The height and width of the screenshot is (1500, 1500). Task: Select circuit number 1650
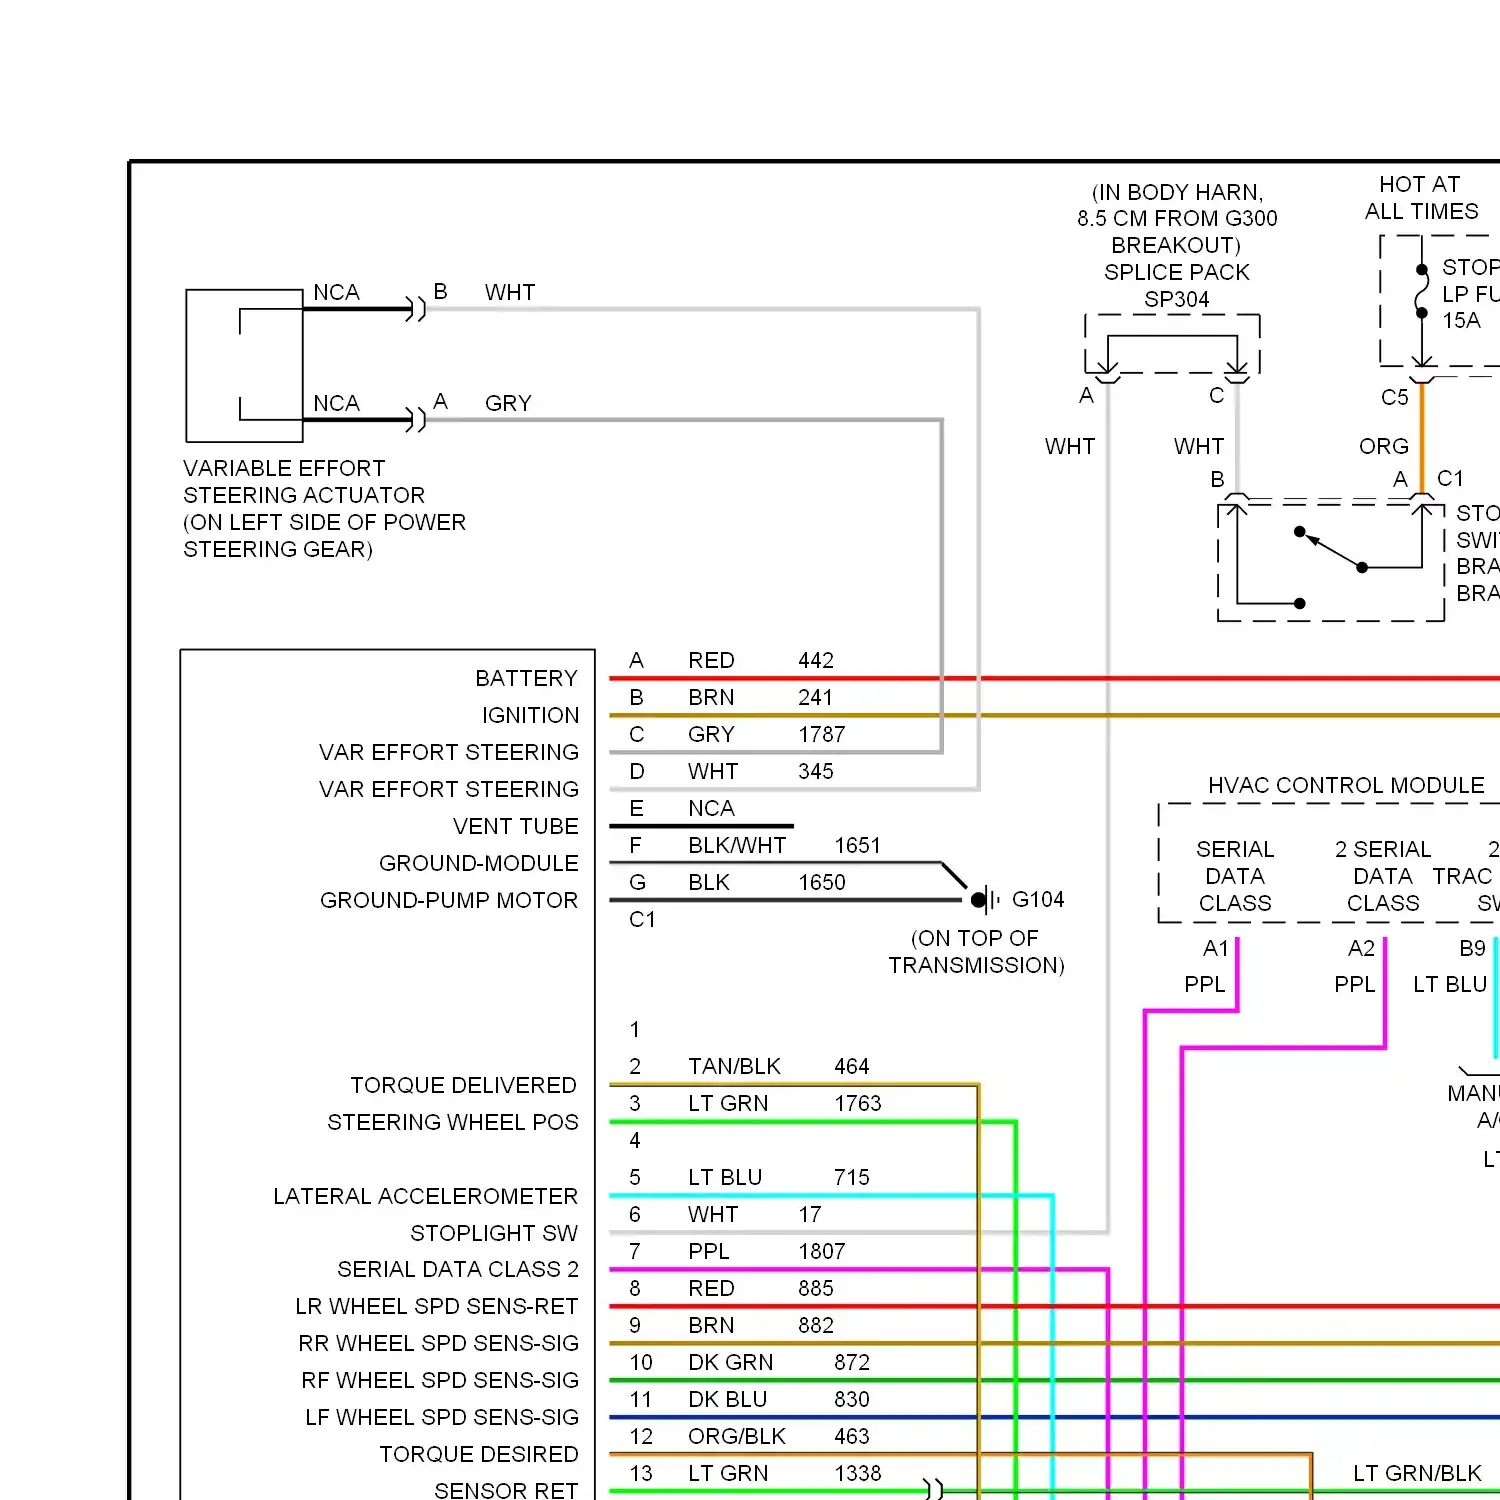[822, 882]
